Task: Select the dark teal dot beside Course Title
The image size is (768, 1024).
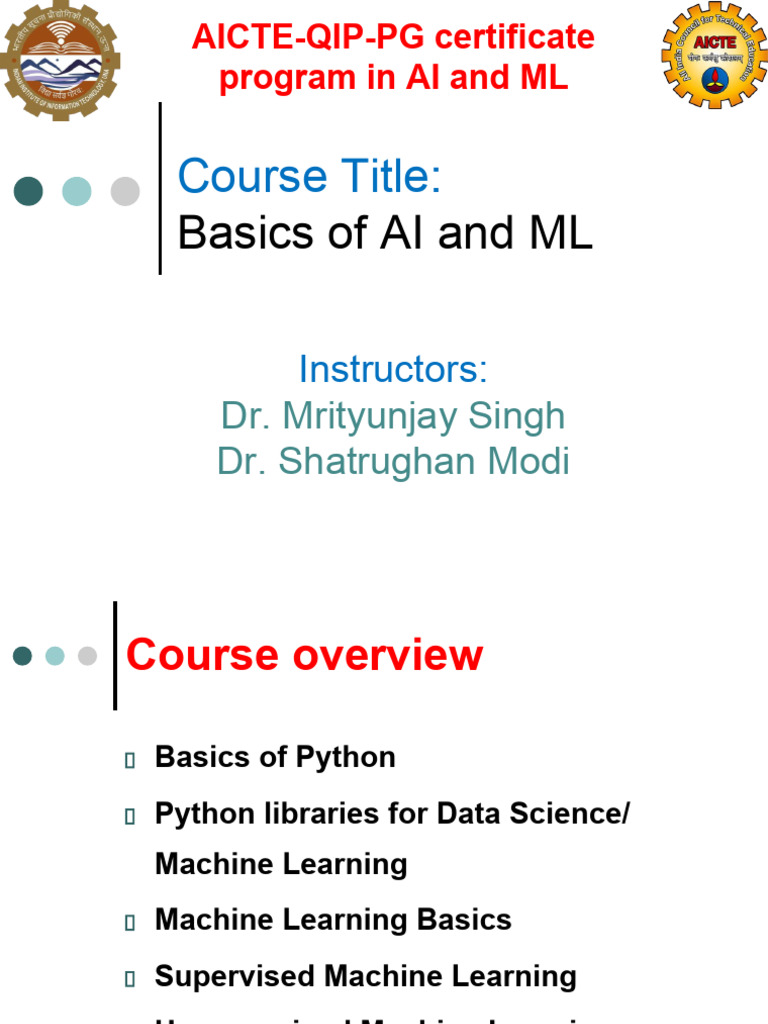Action: pos(28,191)
